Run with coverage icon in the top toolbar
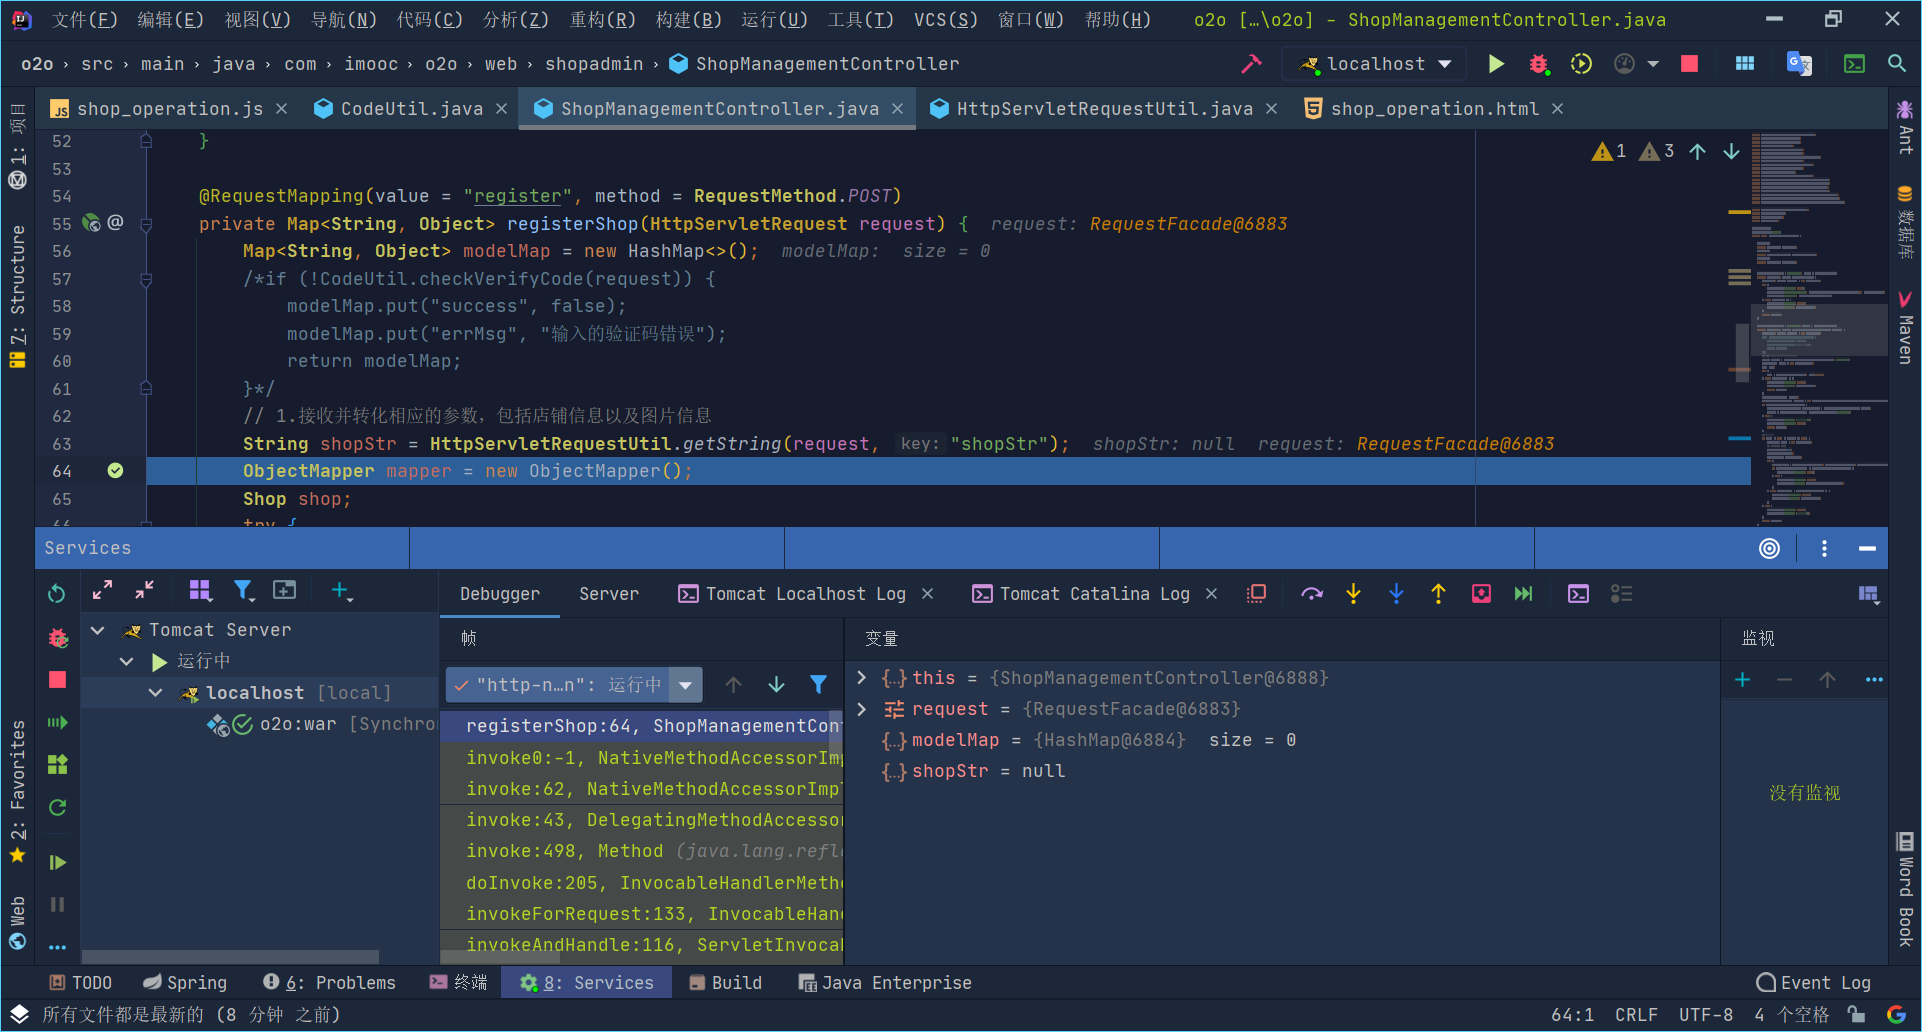The image size is (1922, 1032). point(1581,64)
